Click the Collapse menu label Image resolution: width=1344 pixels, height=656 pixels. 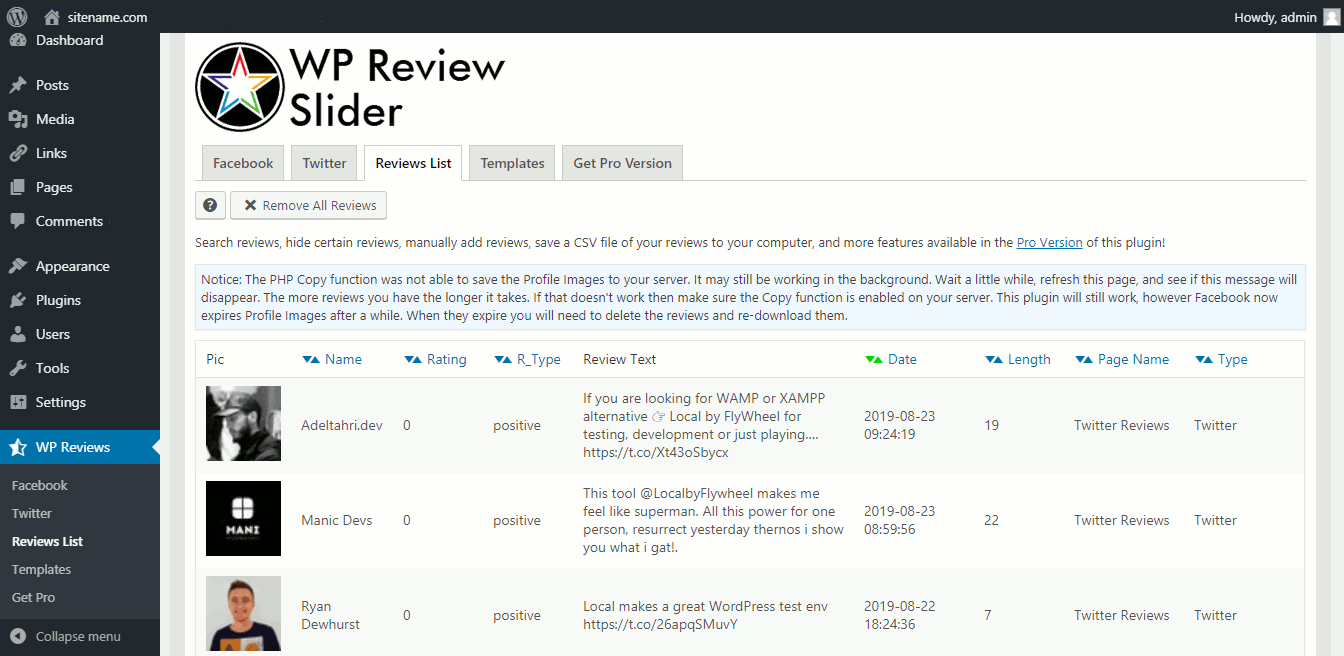point(78,636)
